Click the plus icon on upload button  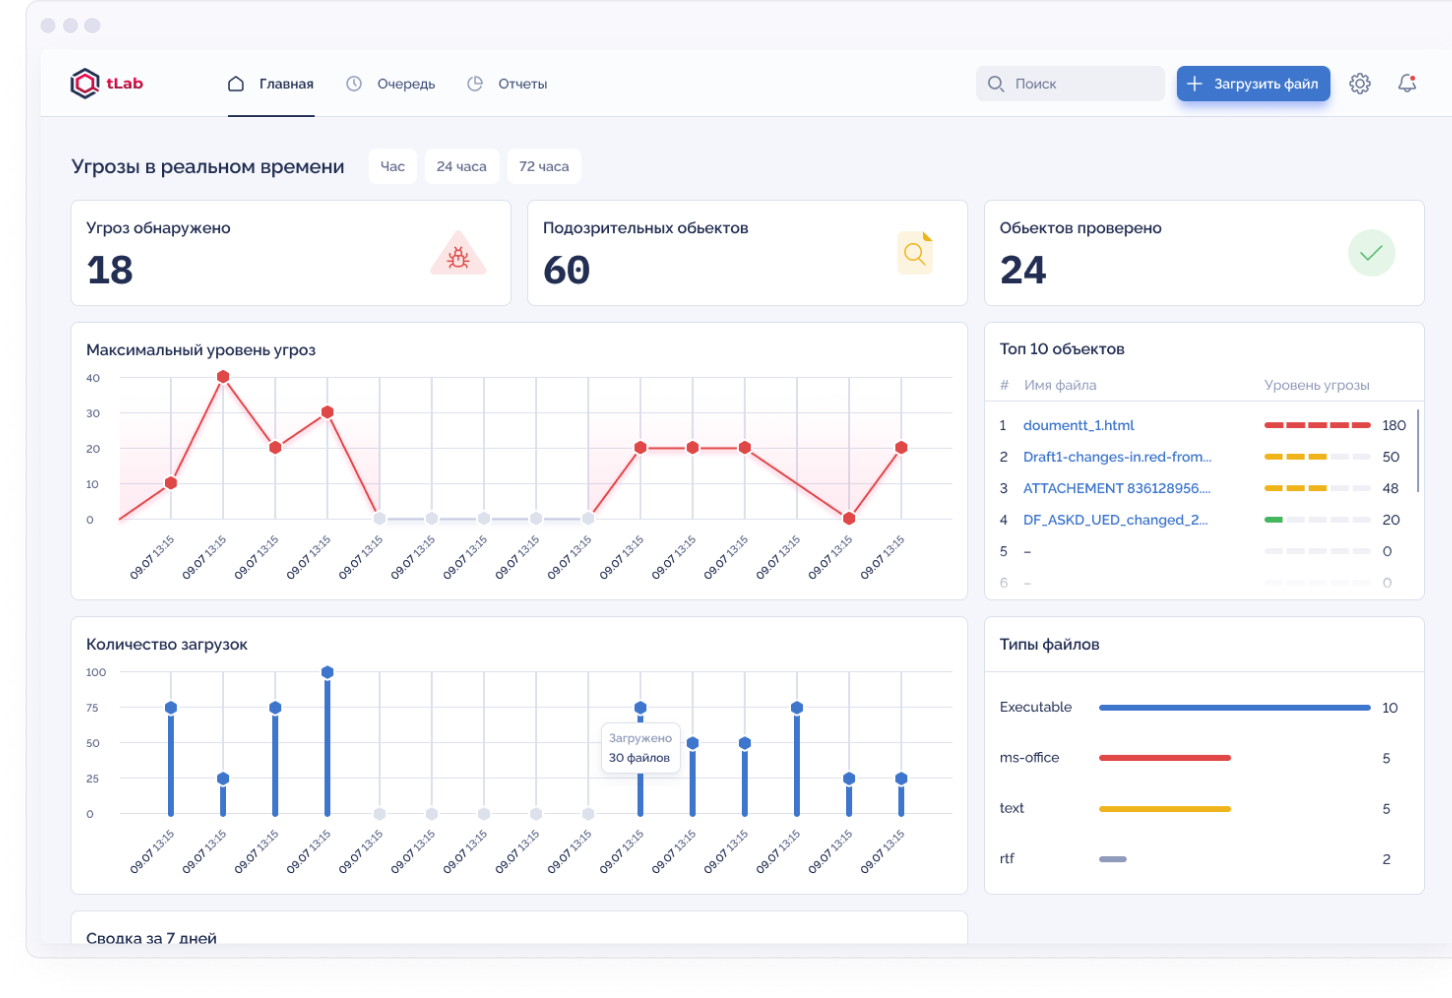[x=1194, y=84]
